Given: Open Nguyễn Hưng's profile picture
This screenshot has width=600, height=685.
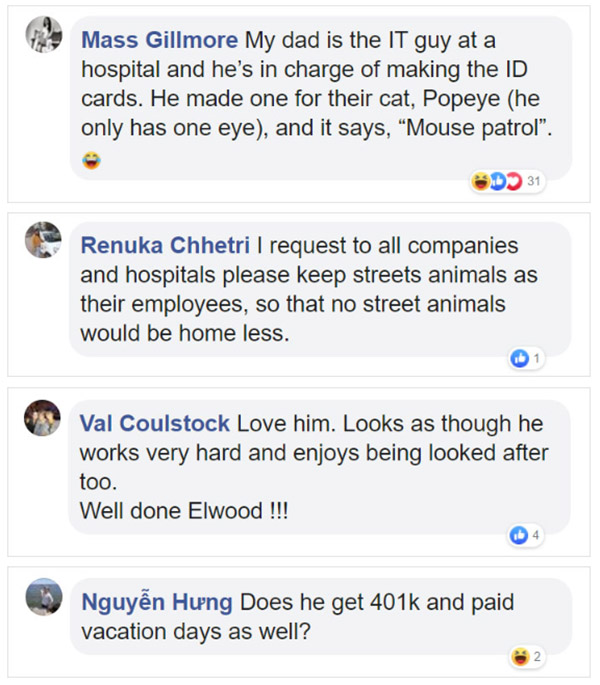Looking at the screenshot, I should [43, 597].
